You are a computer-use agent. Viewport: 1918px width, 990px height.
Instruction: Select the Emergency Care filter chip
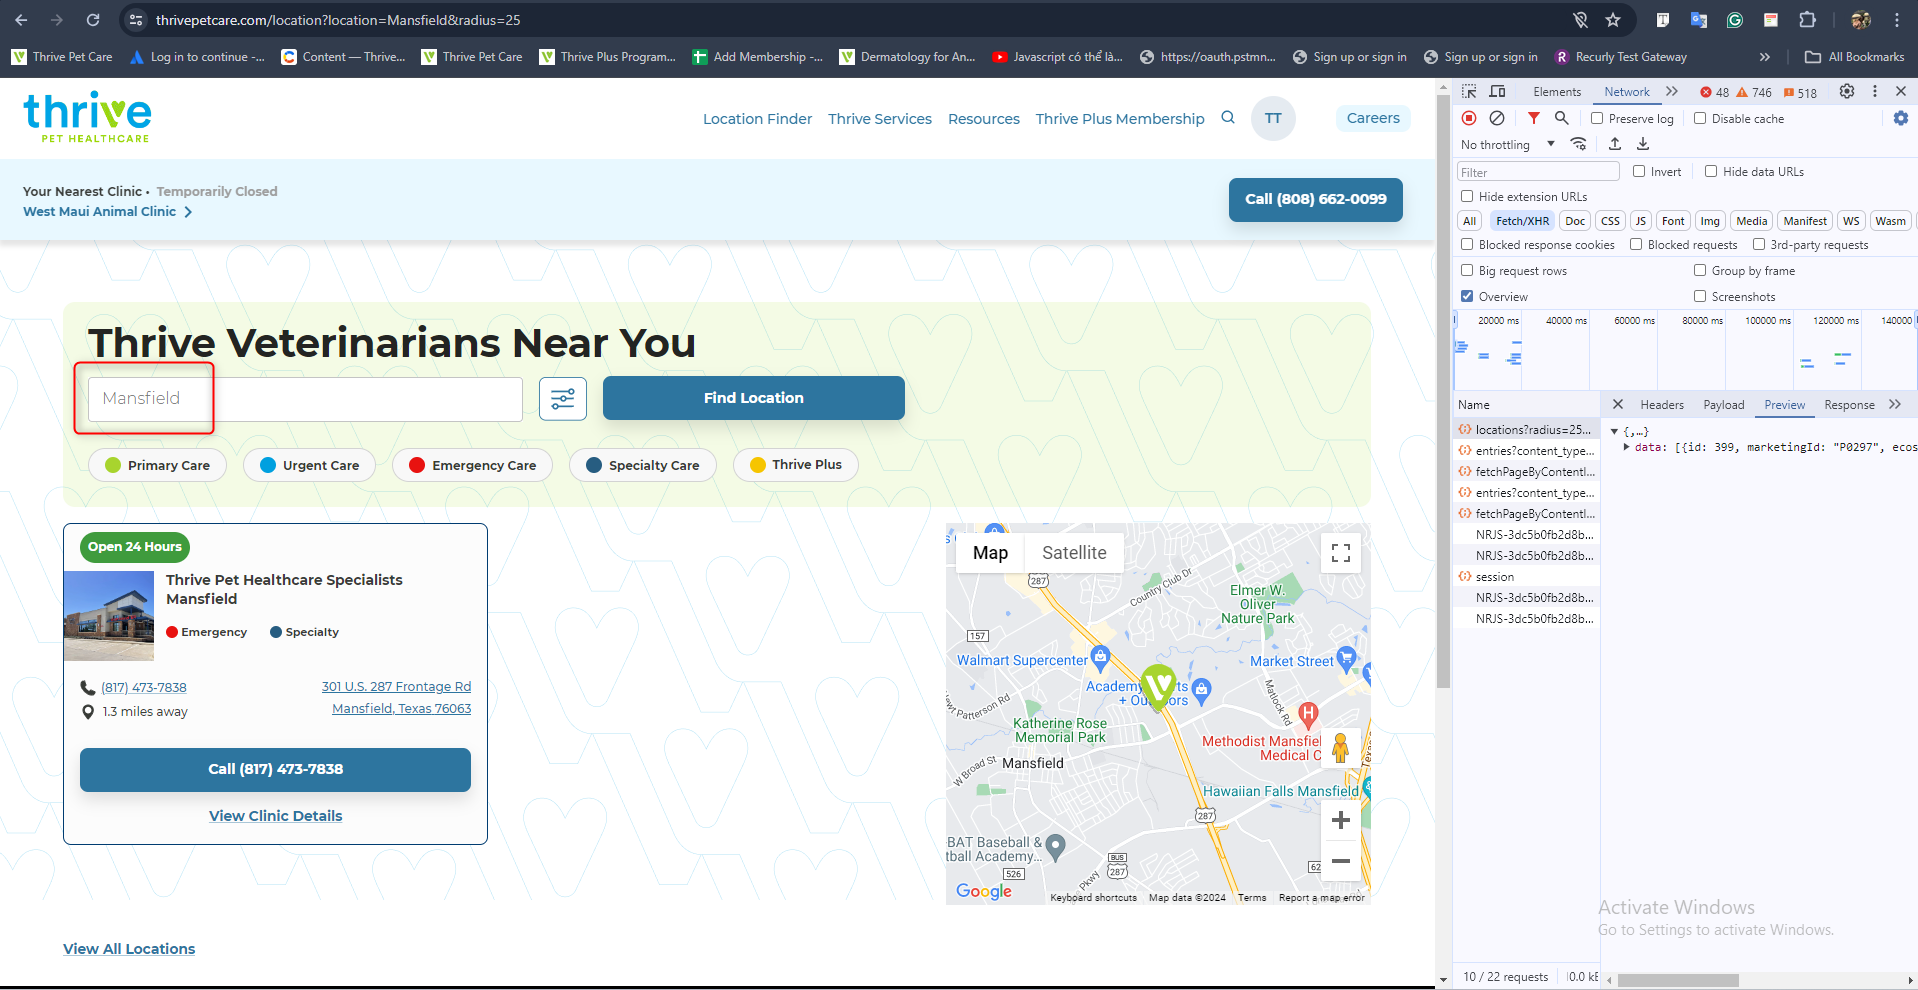pyautogui.click(x=473, y=465)
